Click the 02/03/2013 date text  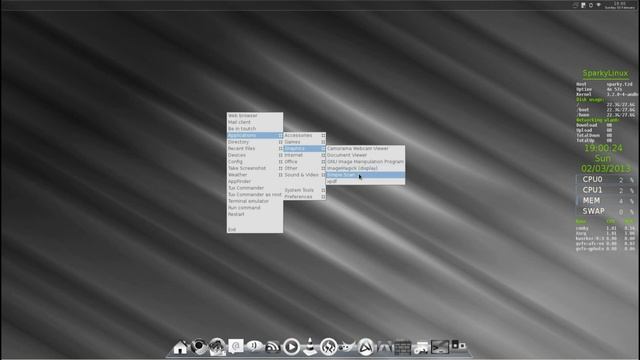click(x=606, y=168)
